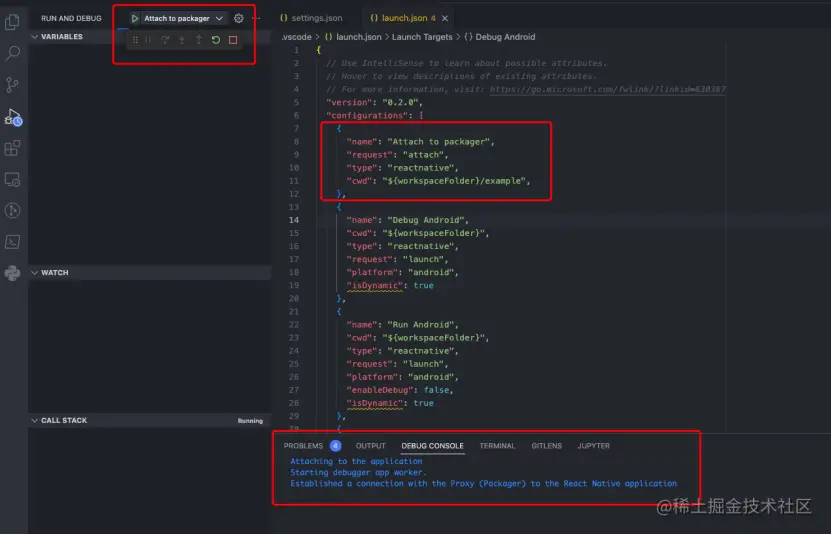Screen dimensions: 831x535
Task: Grab the debug toolbar drag handle
Action: [x=135, y=40]
